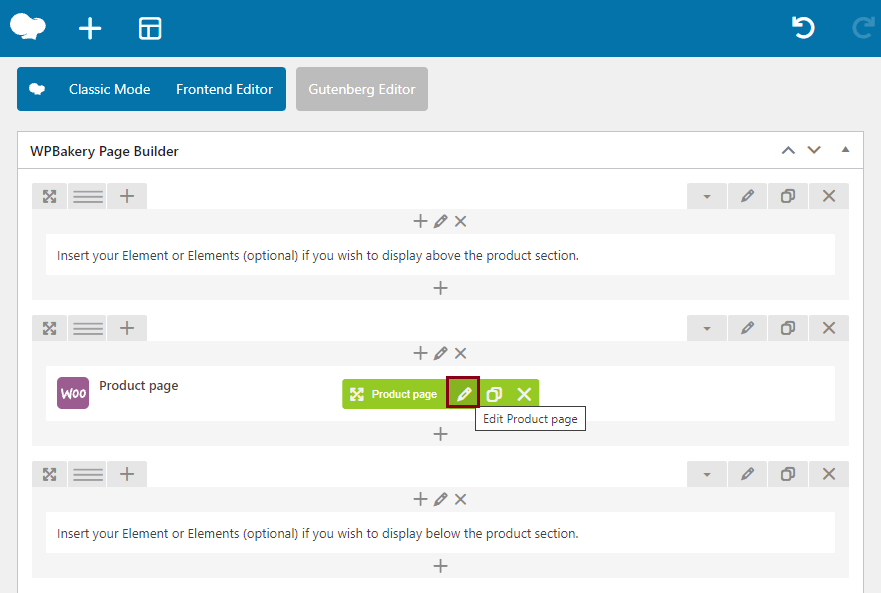Move WPBakery panel down with chevron
This screenshot has width=881, height=593.
[x=814, y=150]
